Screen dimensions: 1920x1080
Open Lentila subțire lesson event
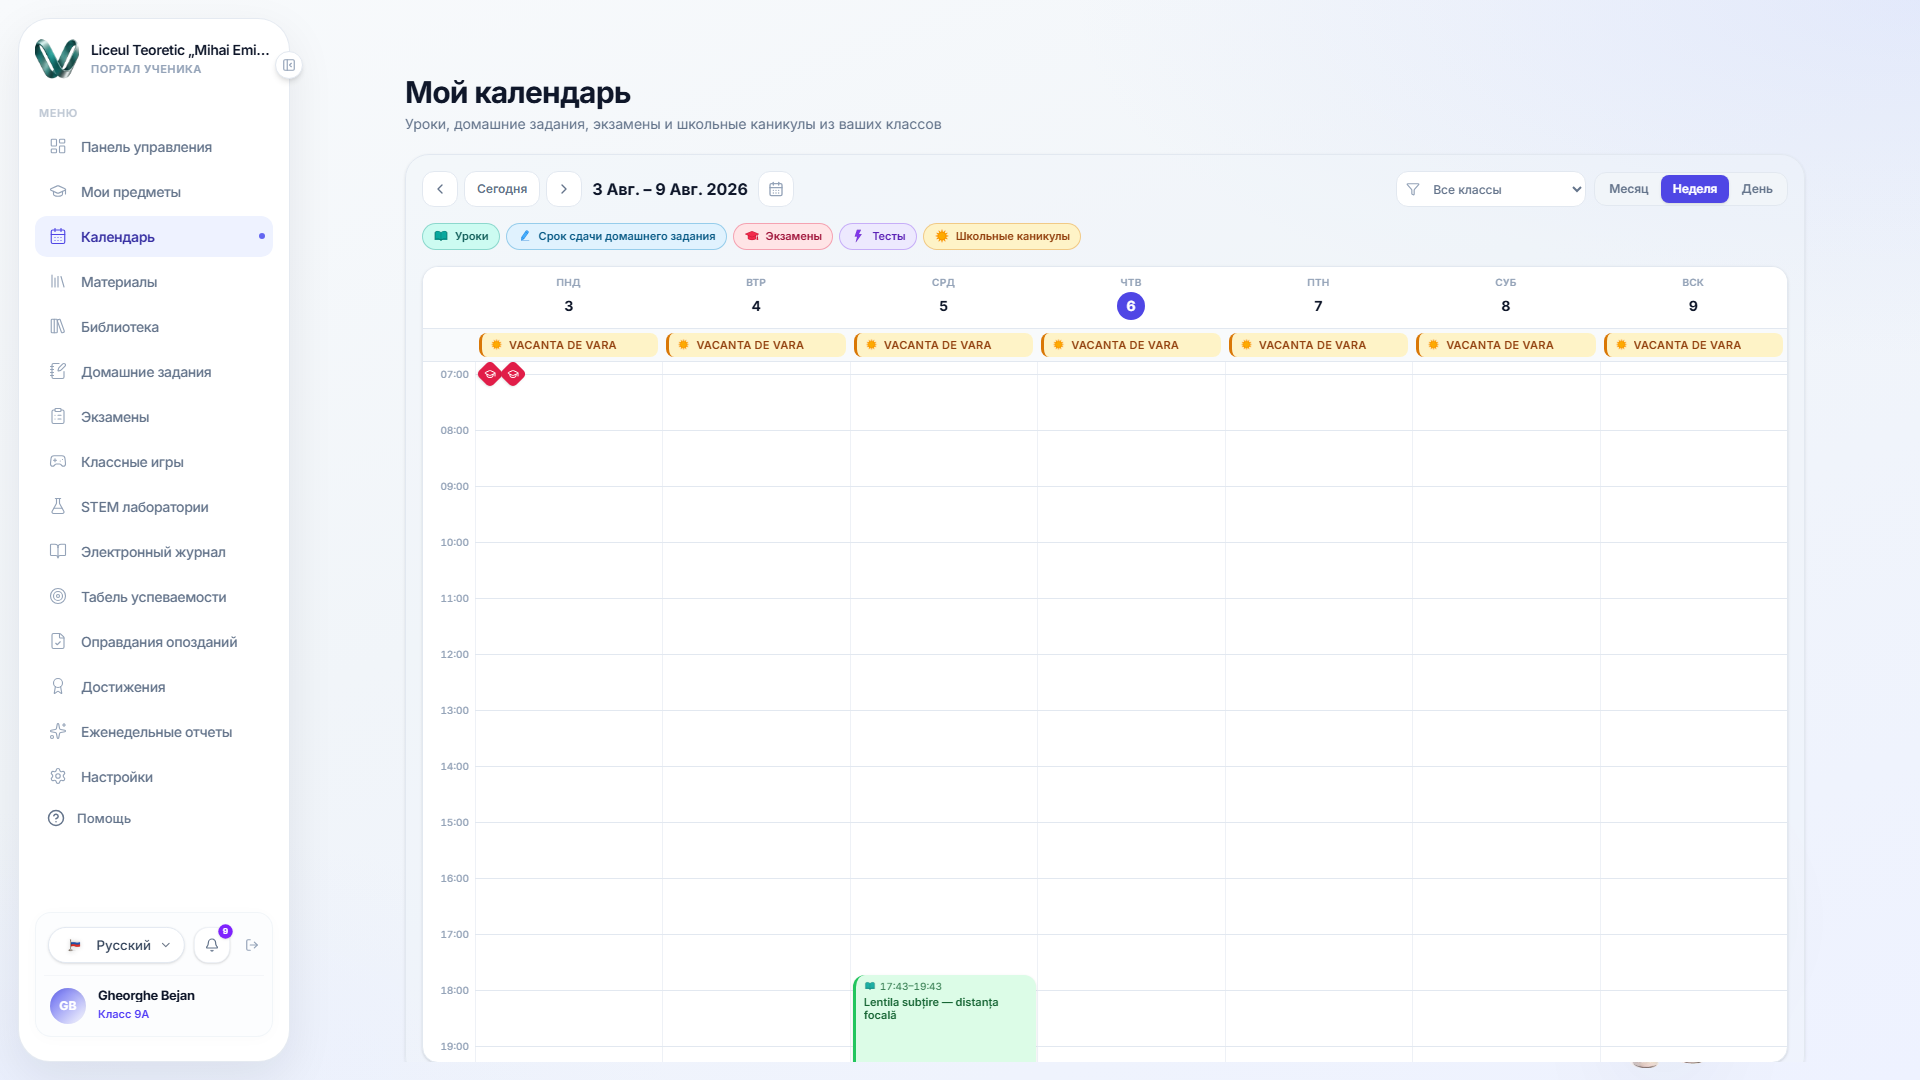click(x=944, y=1018)
